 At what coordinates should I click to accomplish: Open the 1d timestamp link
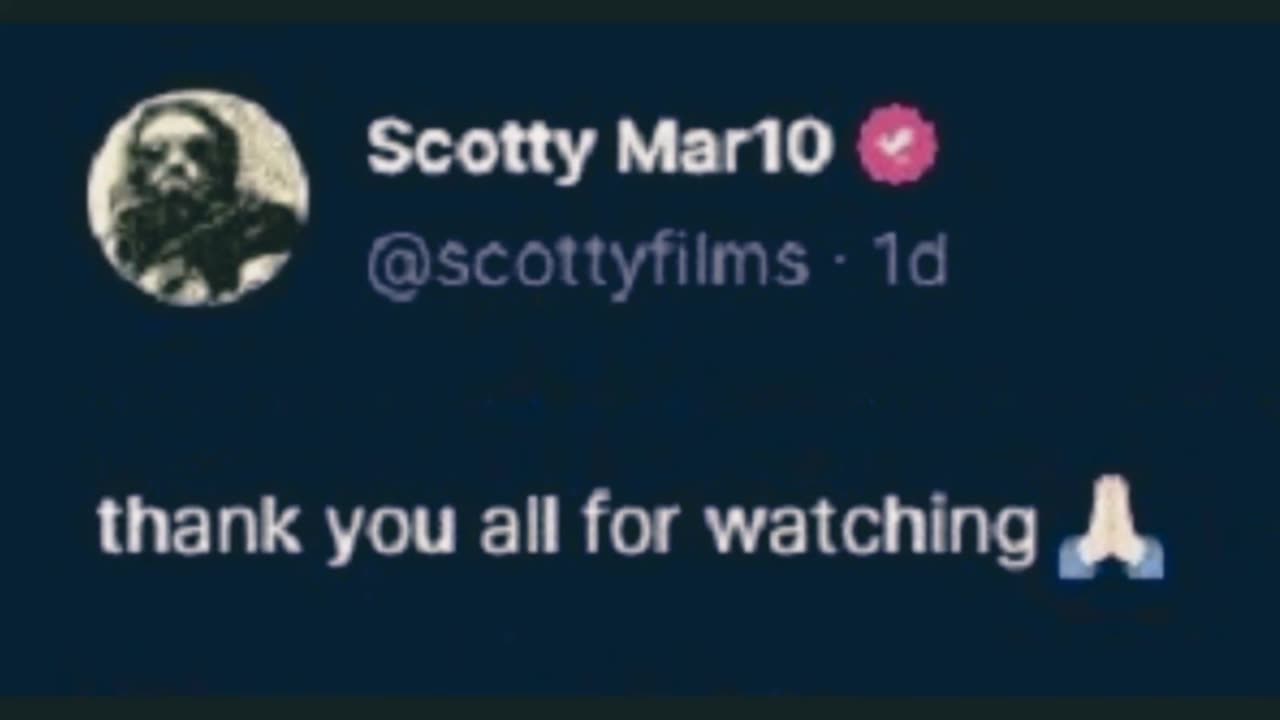[x=908, y=261]
